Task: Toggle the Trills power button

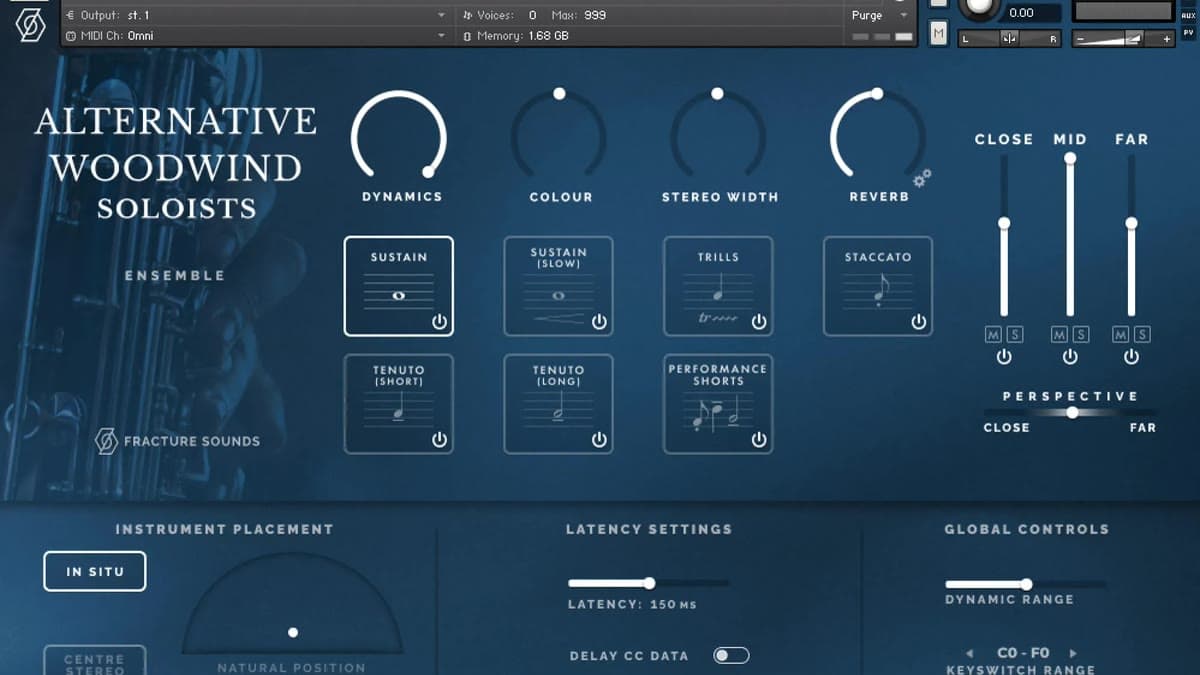Action: click(759, 322)
